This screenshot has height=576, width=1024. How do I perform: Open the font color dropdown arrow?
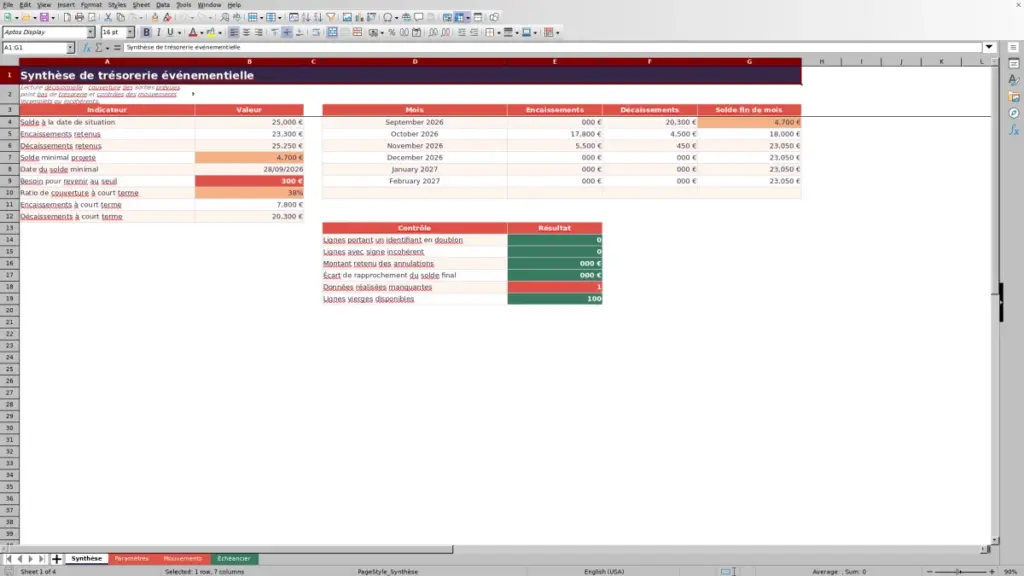pos(202,32)
